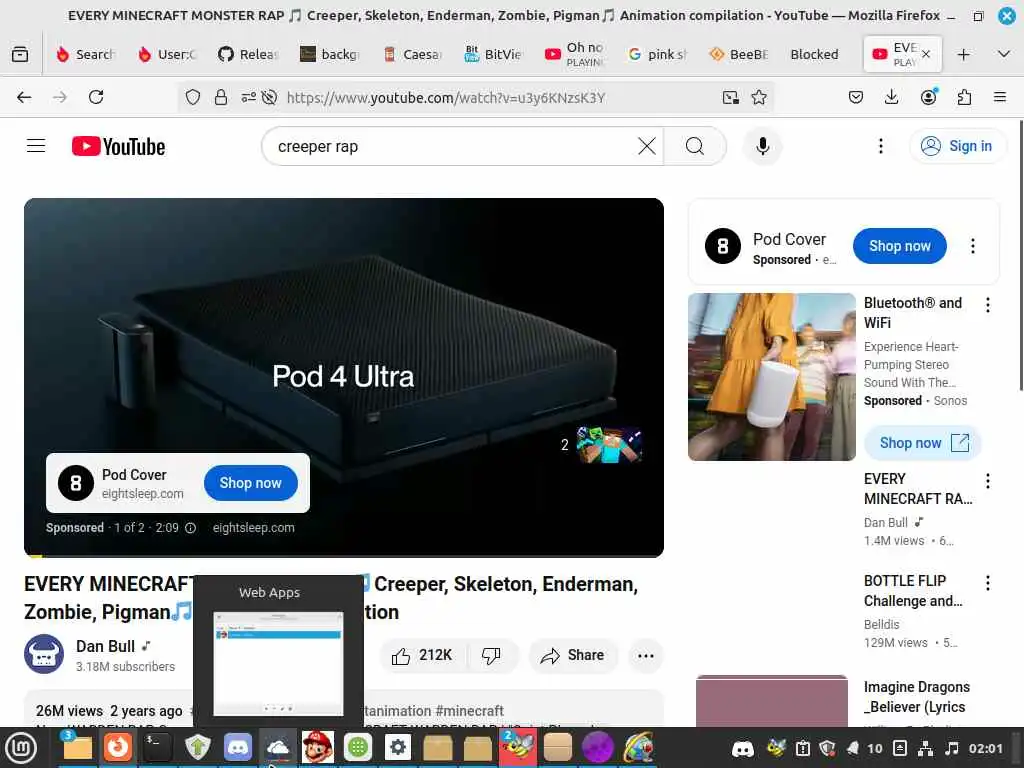
Task: Click Shop now on the video ad overlay
Action: [x=251, y=483]
